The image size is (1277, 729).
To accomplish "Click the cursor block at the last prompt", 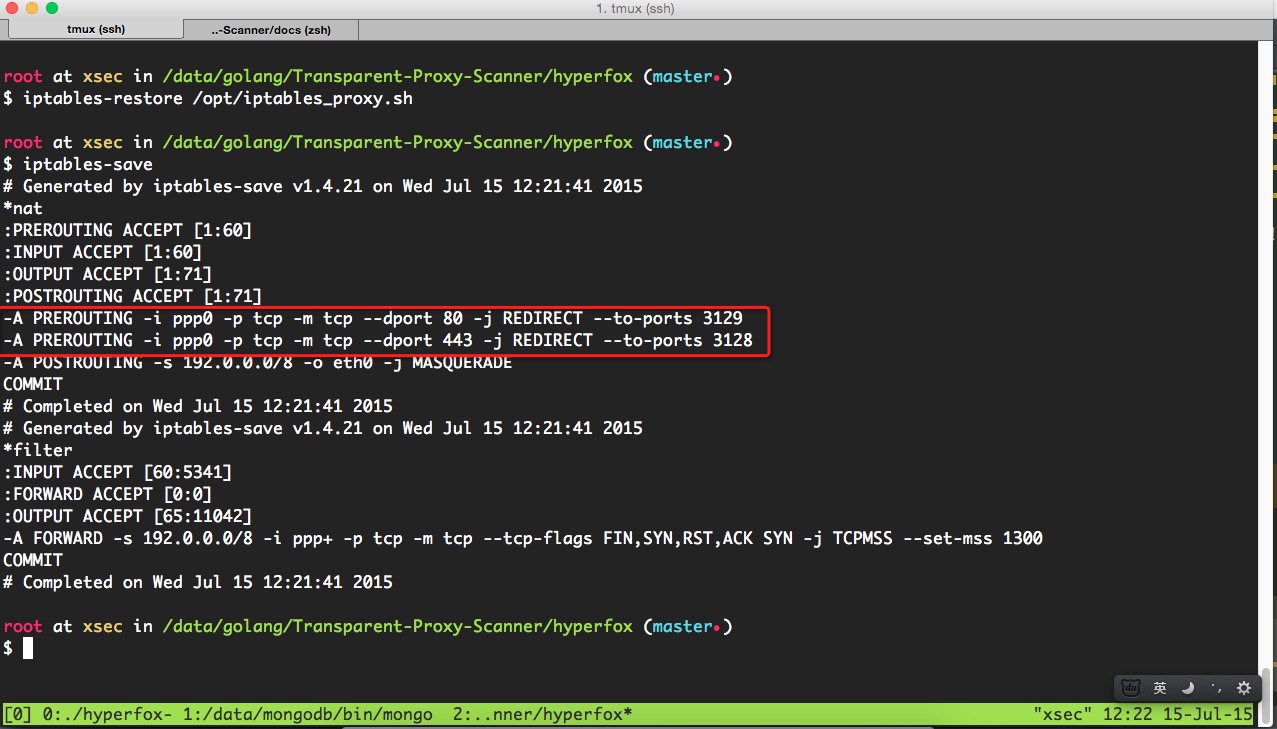I will pyautogui.click(x=28, y=648).
